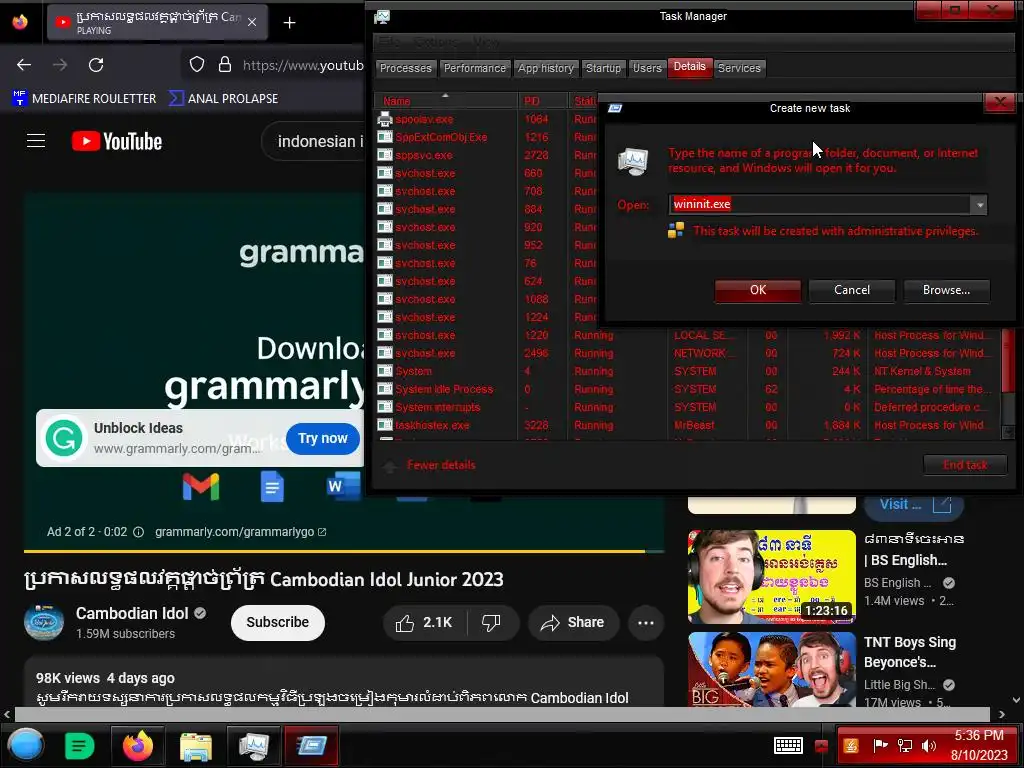Viewport: 1024px width, 768px height.
Task: Switch to Performance tab
Action: tap(475, 68)
